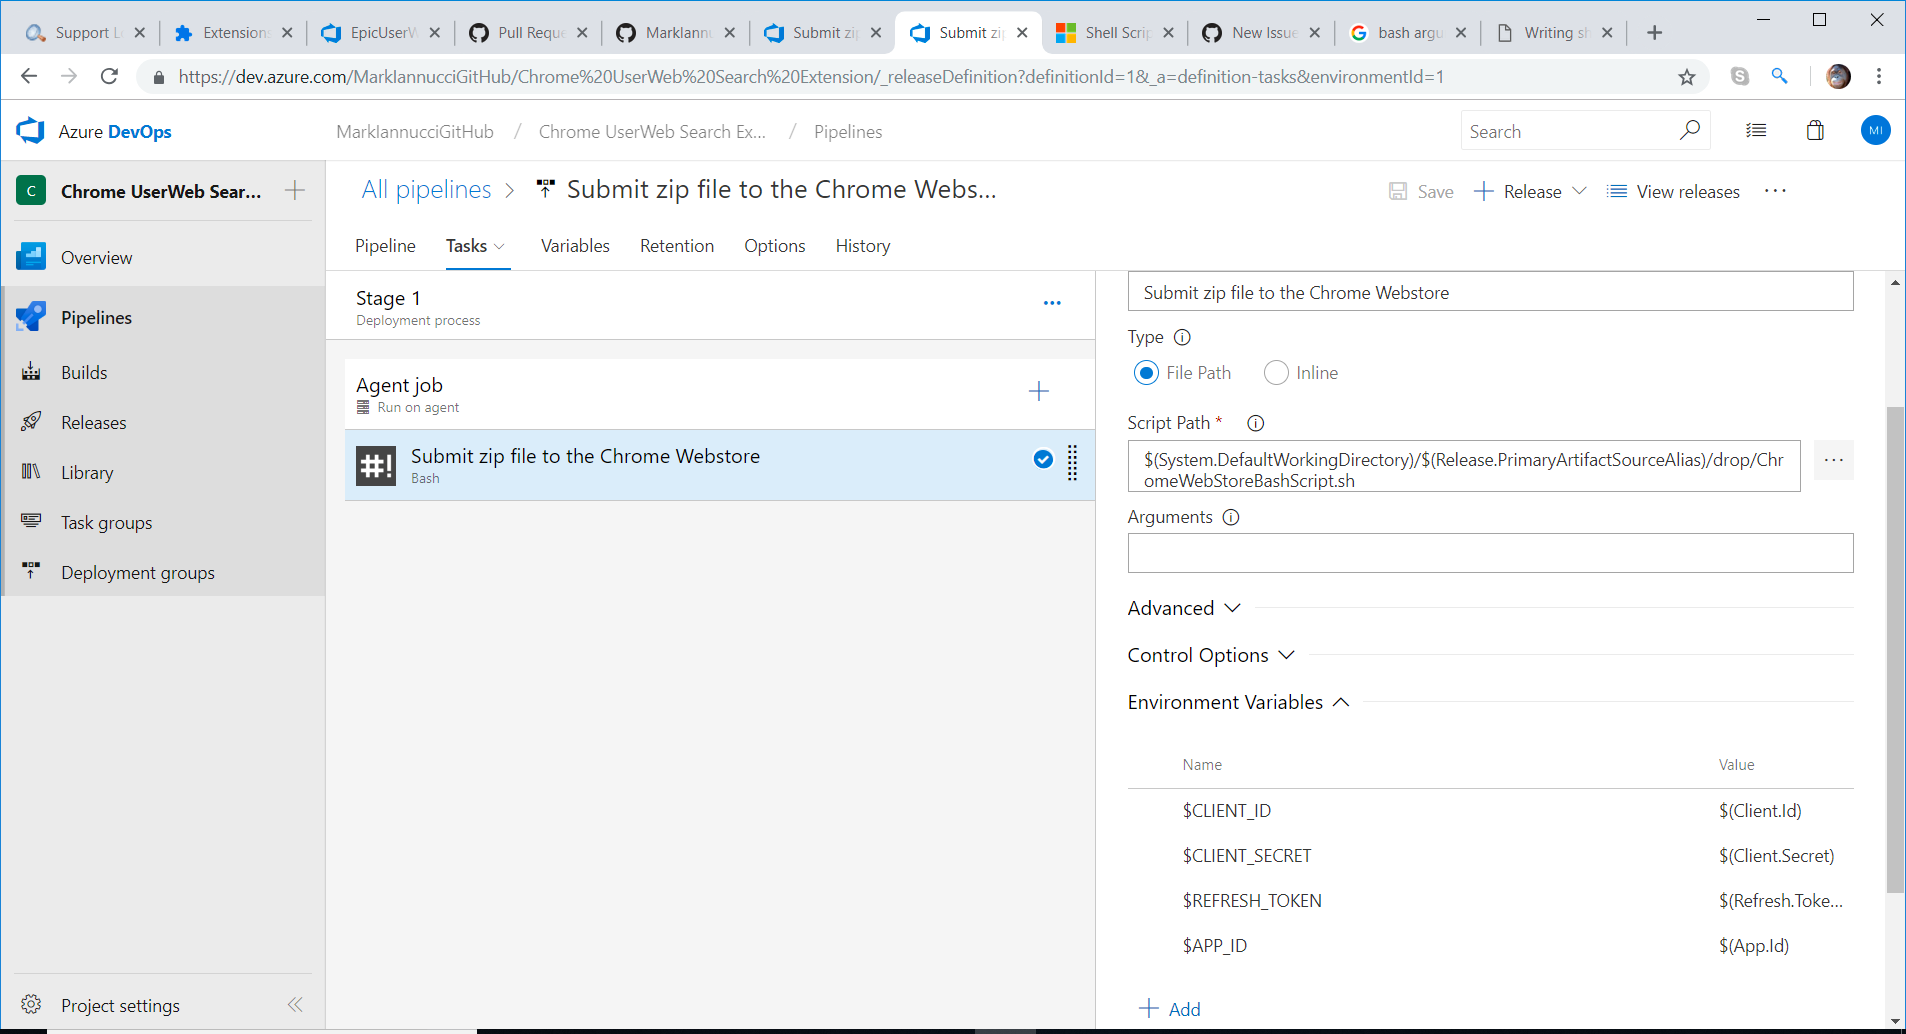This screenshot has height=1034, width=1906.
Task: Show info for Arguments field
Action: tap(1231, 517)
